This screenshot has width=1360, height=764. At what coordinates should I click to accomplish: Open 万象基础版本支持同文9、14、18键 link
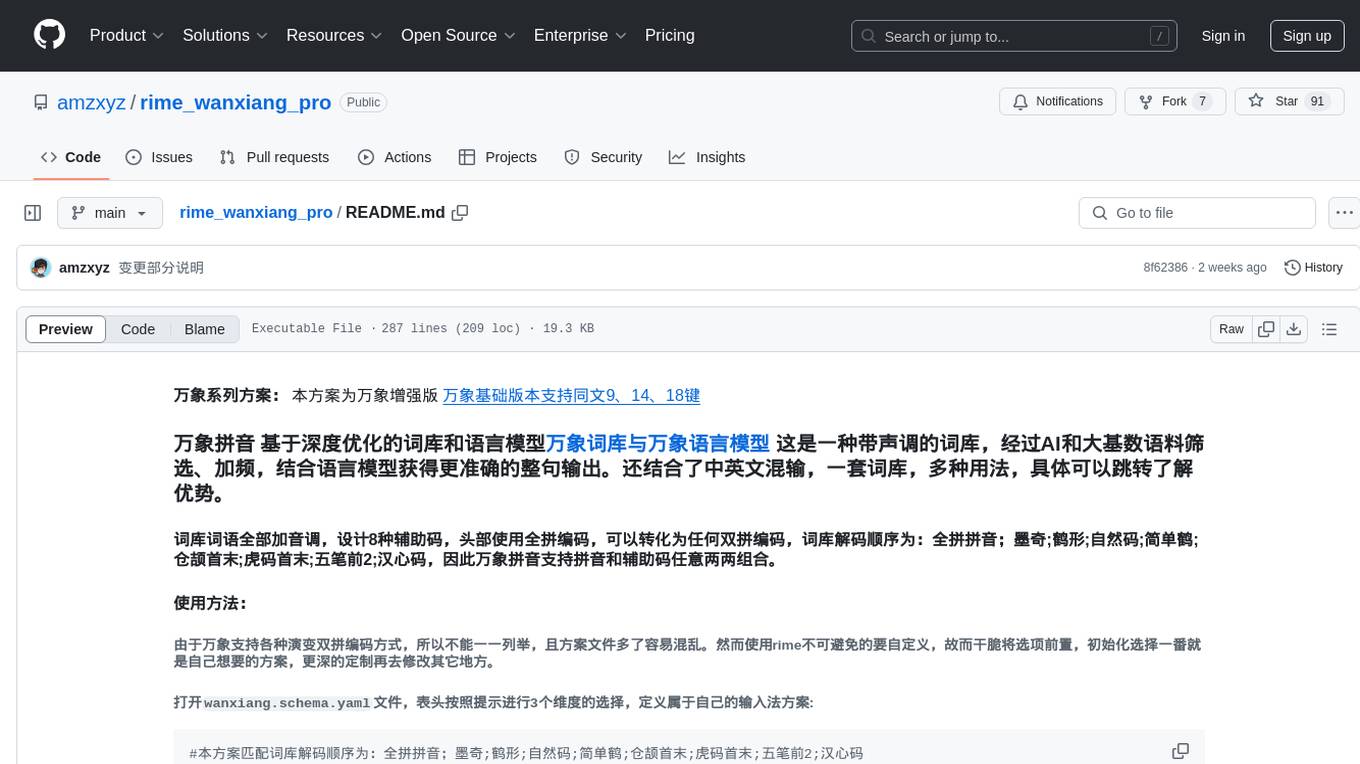click(x=571, y=395)
